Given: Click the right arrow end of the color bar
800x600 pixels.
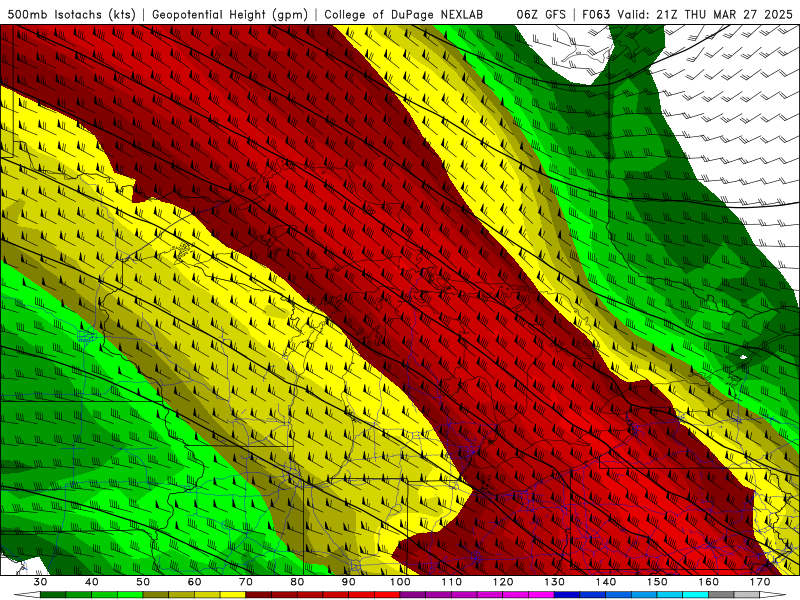Looking at the screenshot, I should (x=773, y=595).
